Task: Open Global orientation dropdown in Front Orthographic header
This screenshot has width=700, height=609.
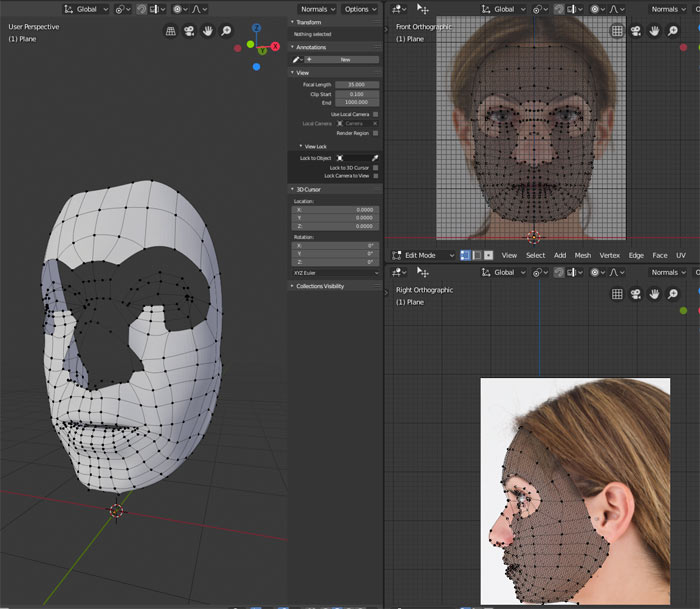Action: point(504,9)
